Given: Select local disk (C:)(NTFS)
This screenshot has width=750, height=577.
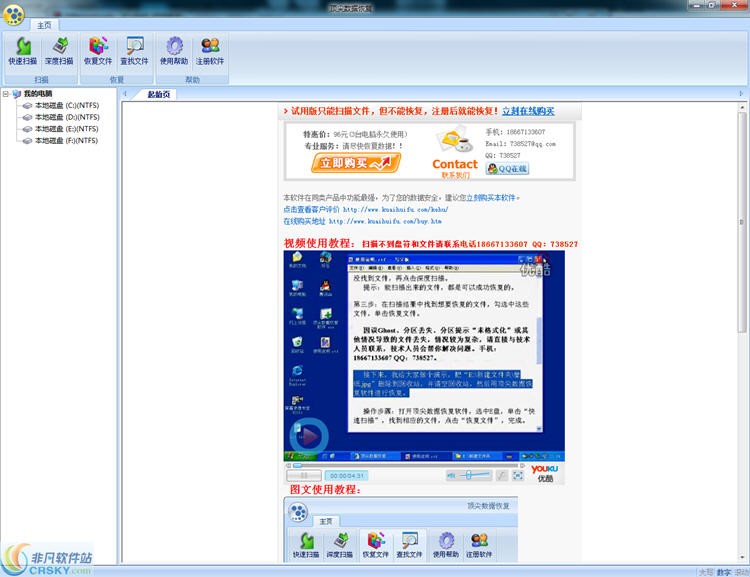Looking at the screenshot, I should (66, 105).
